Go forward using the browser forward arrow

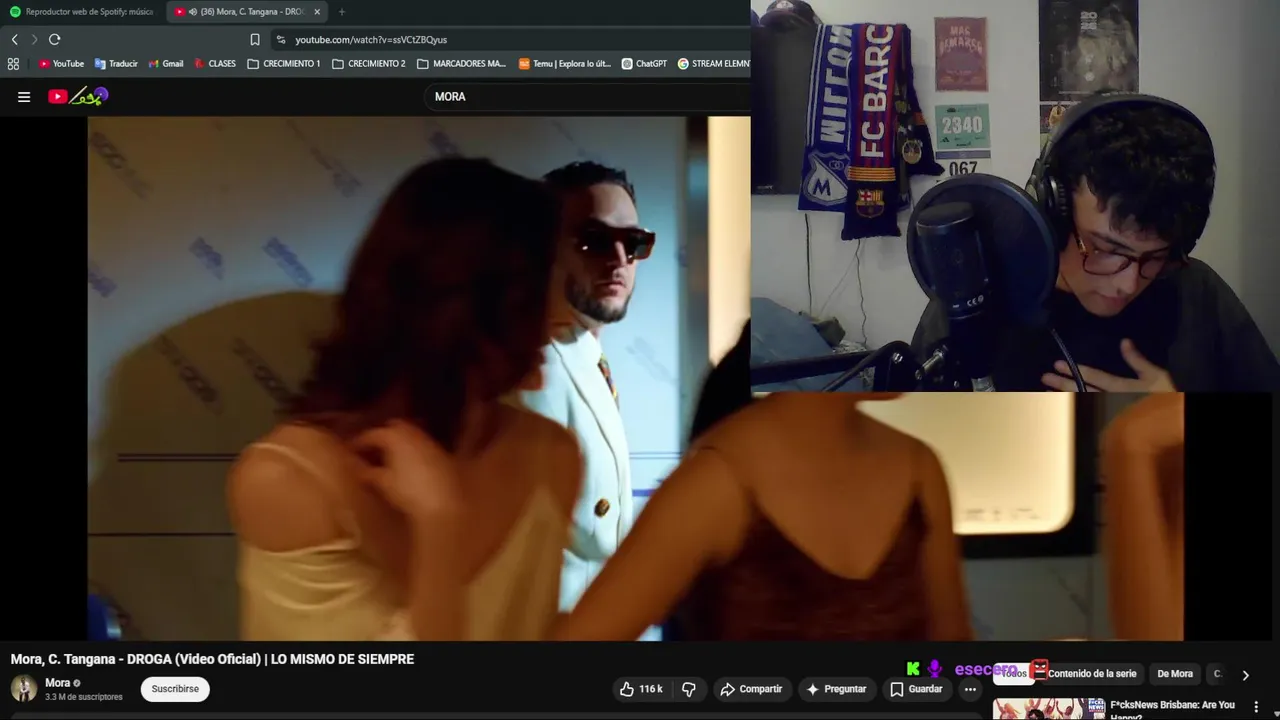click(x=34, y=39)
